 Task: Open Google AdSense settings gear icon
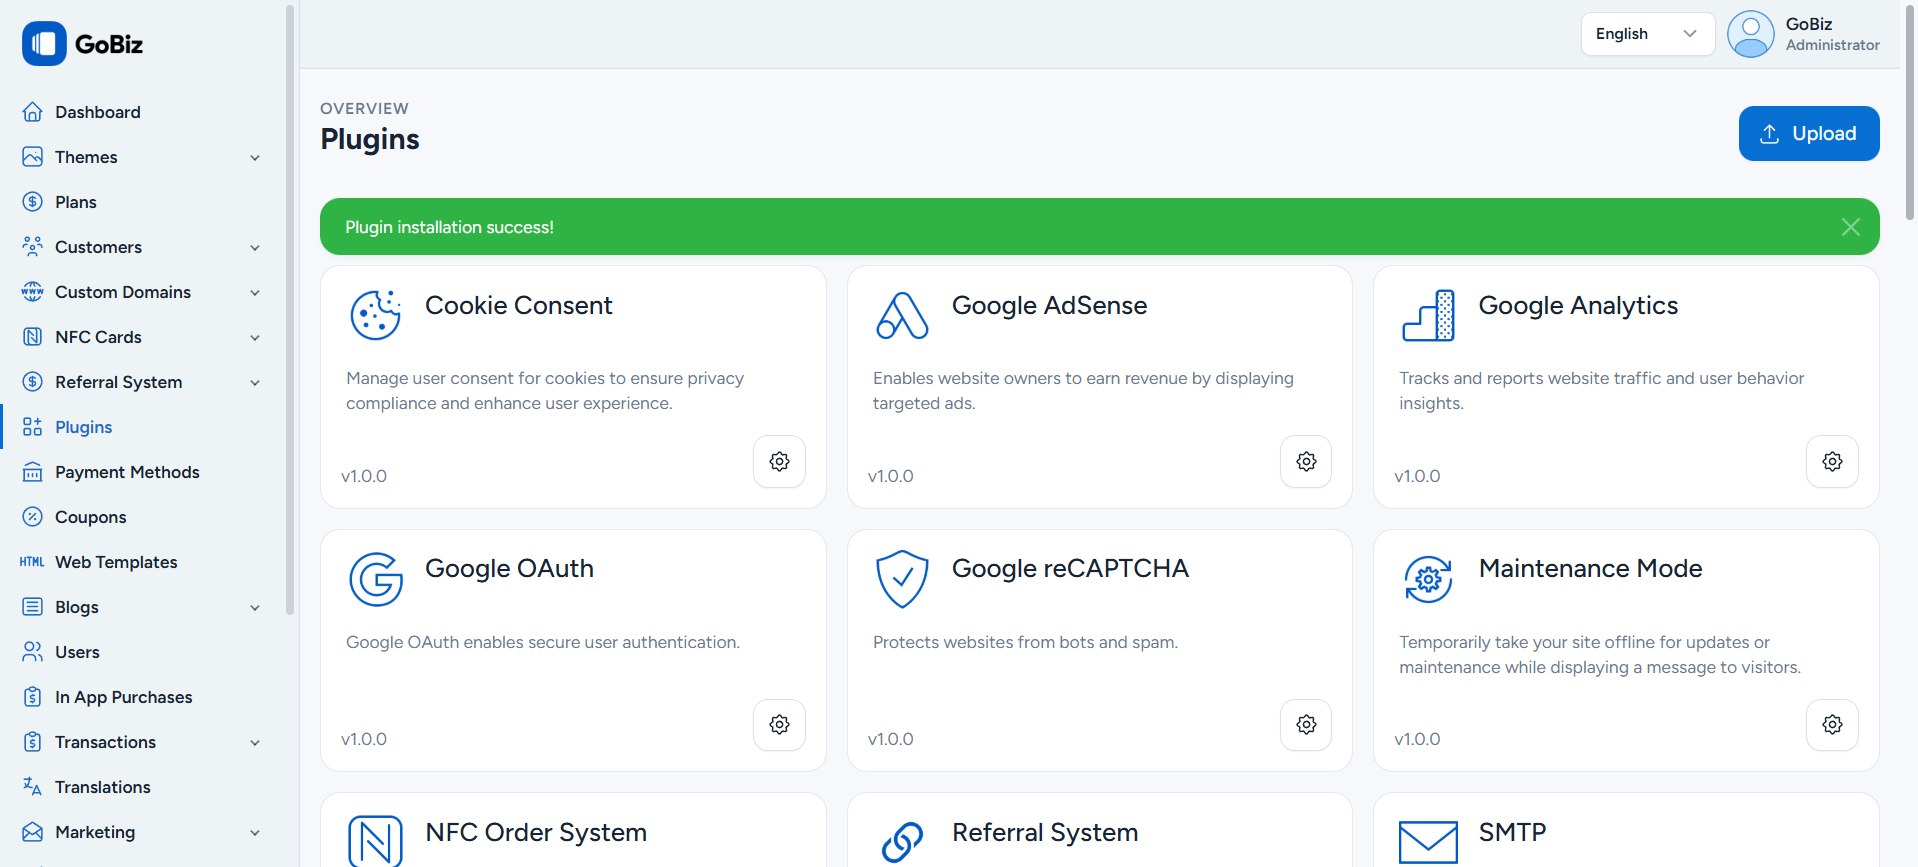pos(1306,461)
